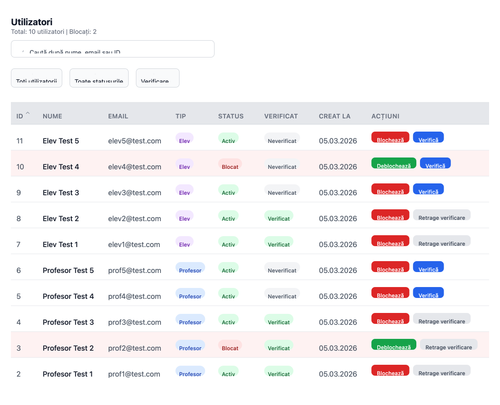The width and height of the screenshot is (500, 405).
Task: Block user Elev Test 2
Action: tap(390, 215)
